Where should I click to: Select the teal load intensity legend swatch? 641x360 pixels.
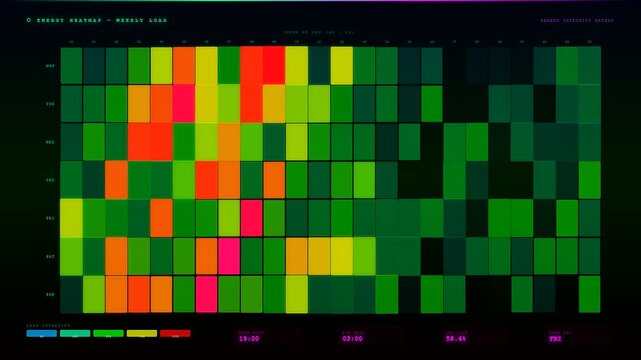75,334
